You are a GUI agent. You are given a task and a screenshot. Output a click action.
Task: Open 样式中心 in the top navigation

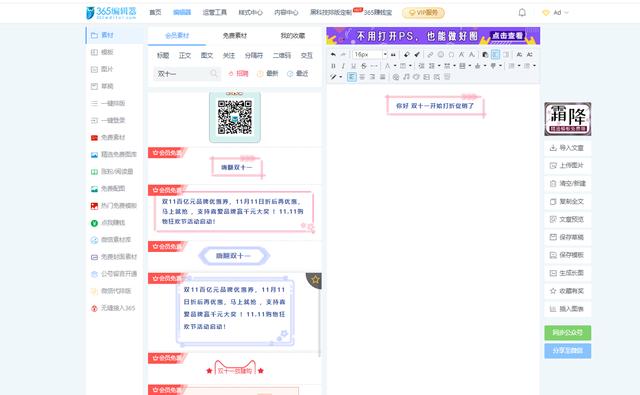pos(251,12)
